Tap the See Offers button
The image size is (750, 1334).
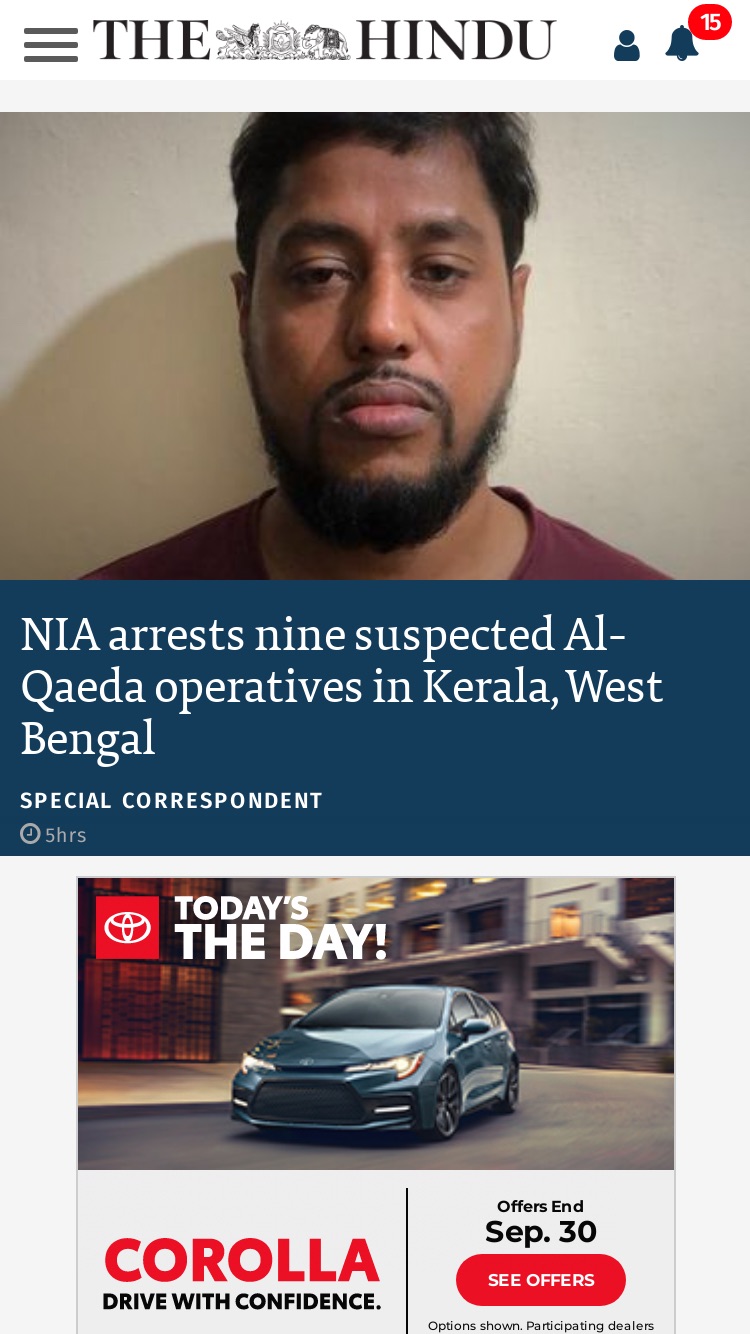tap(541, 1280)
